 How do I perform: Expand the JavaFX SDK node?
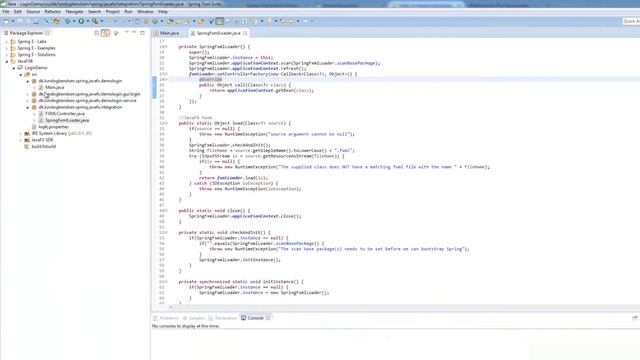click(20, 140)
